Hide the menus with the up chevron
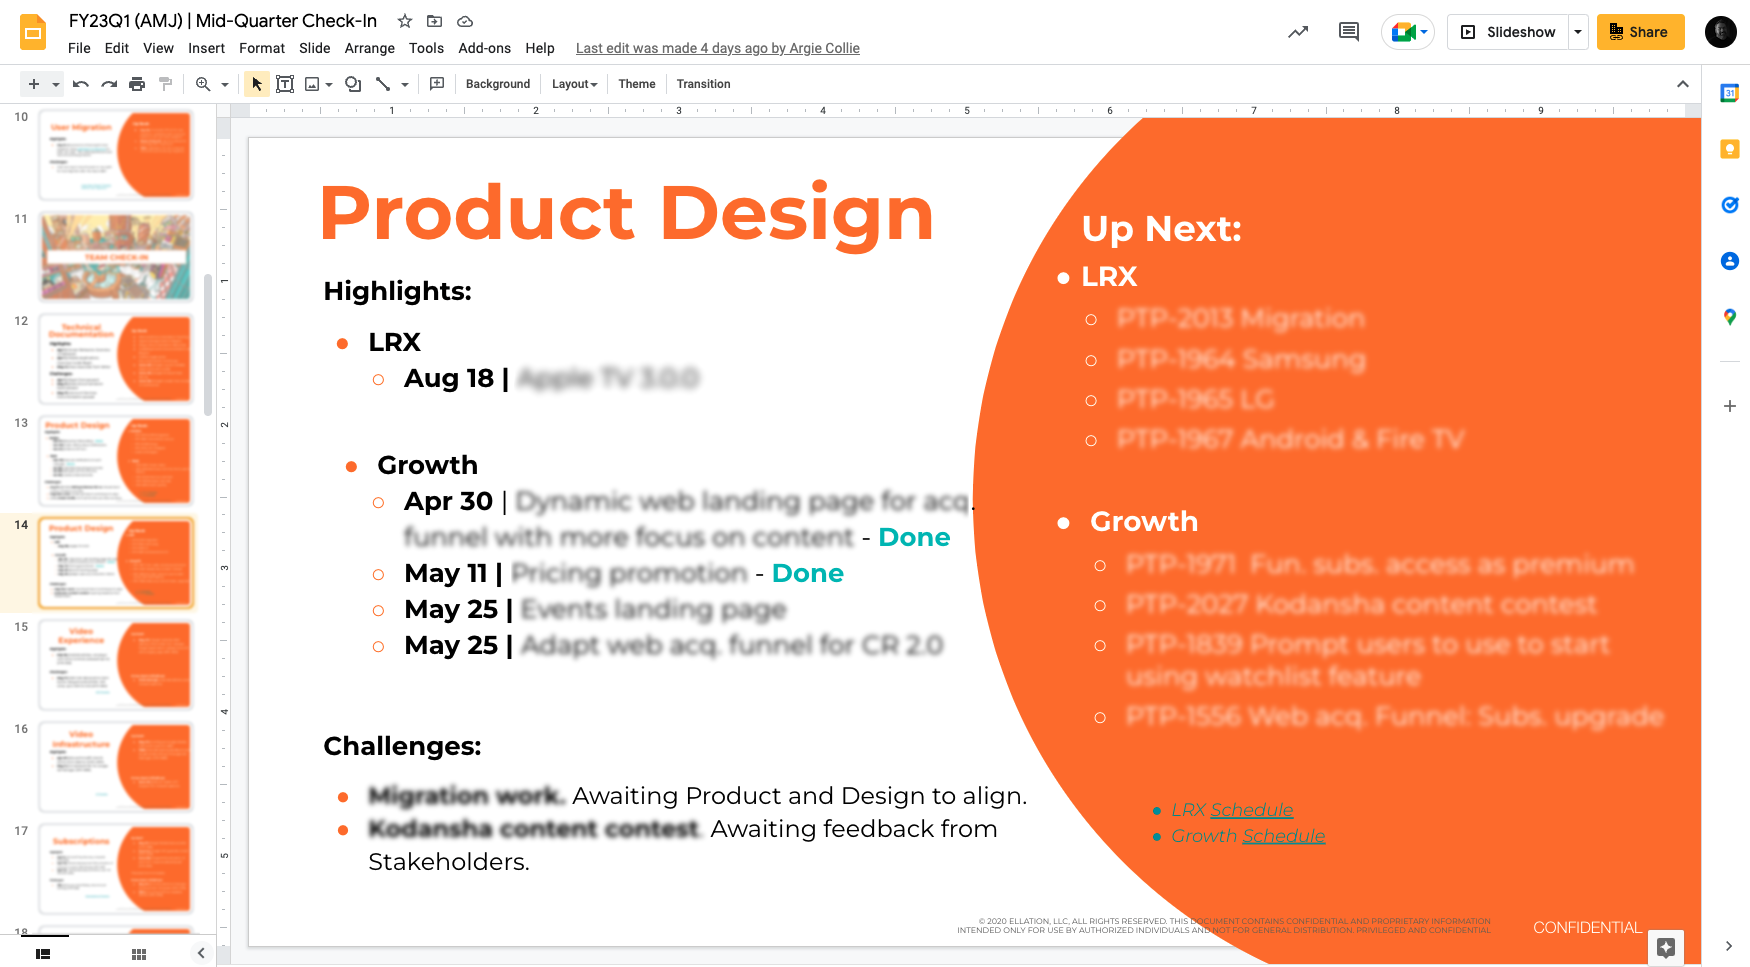1750x967 pixels. click(1683, 84)
